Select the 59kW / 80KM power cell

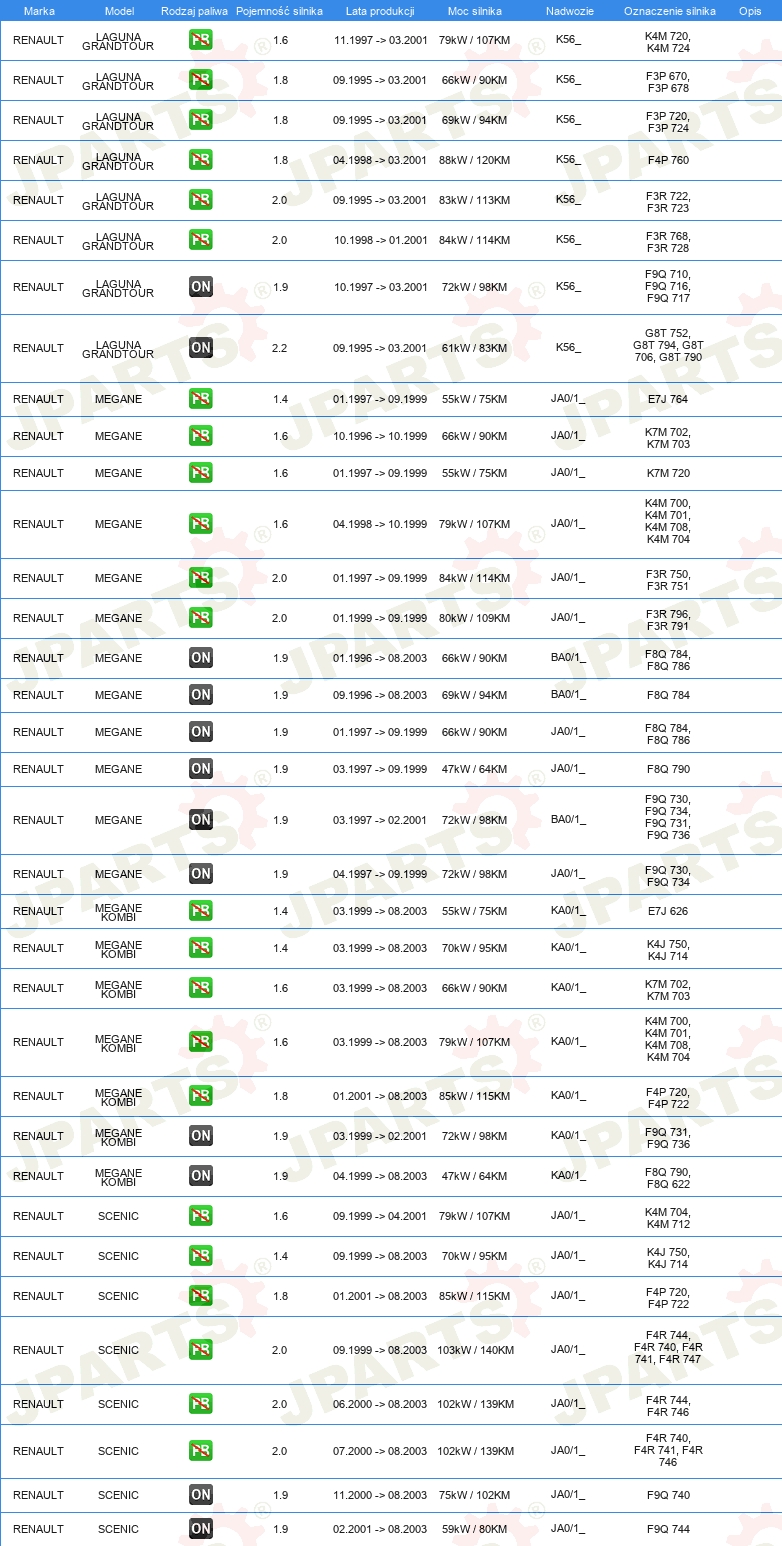[474, 1529]
